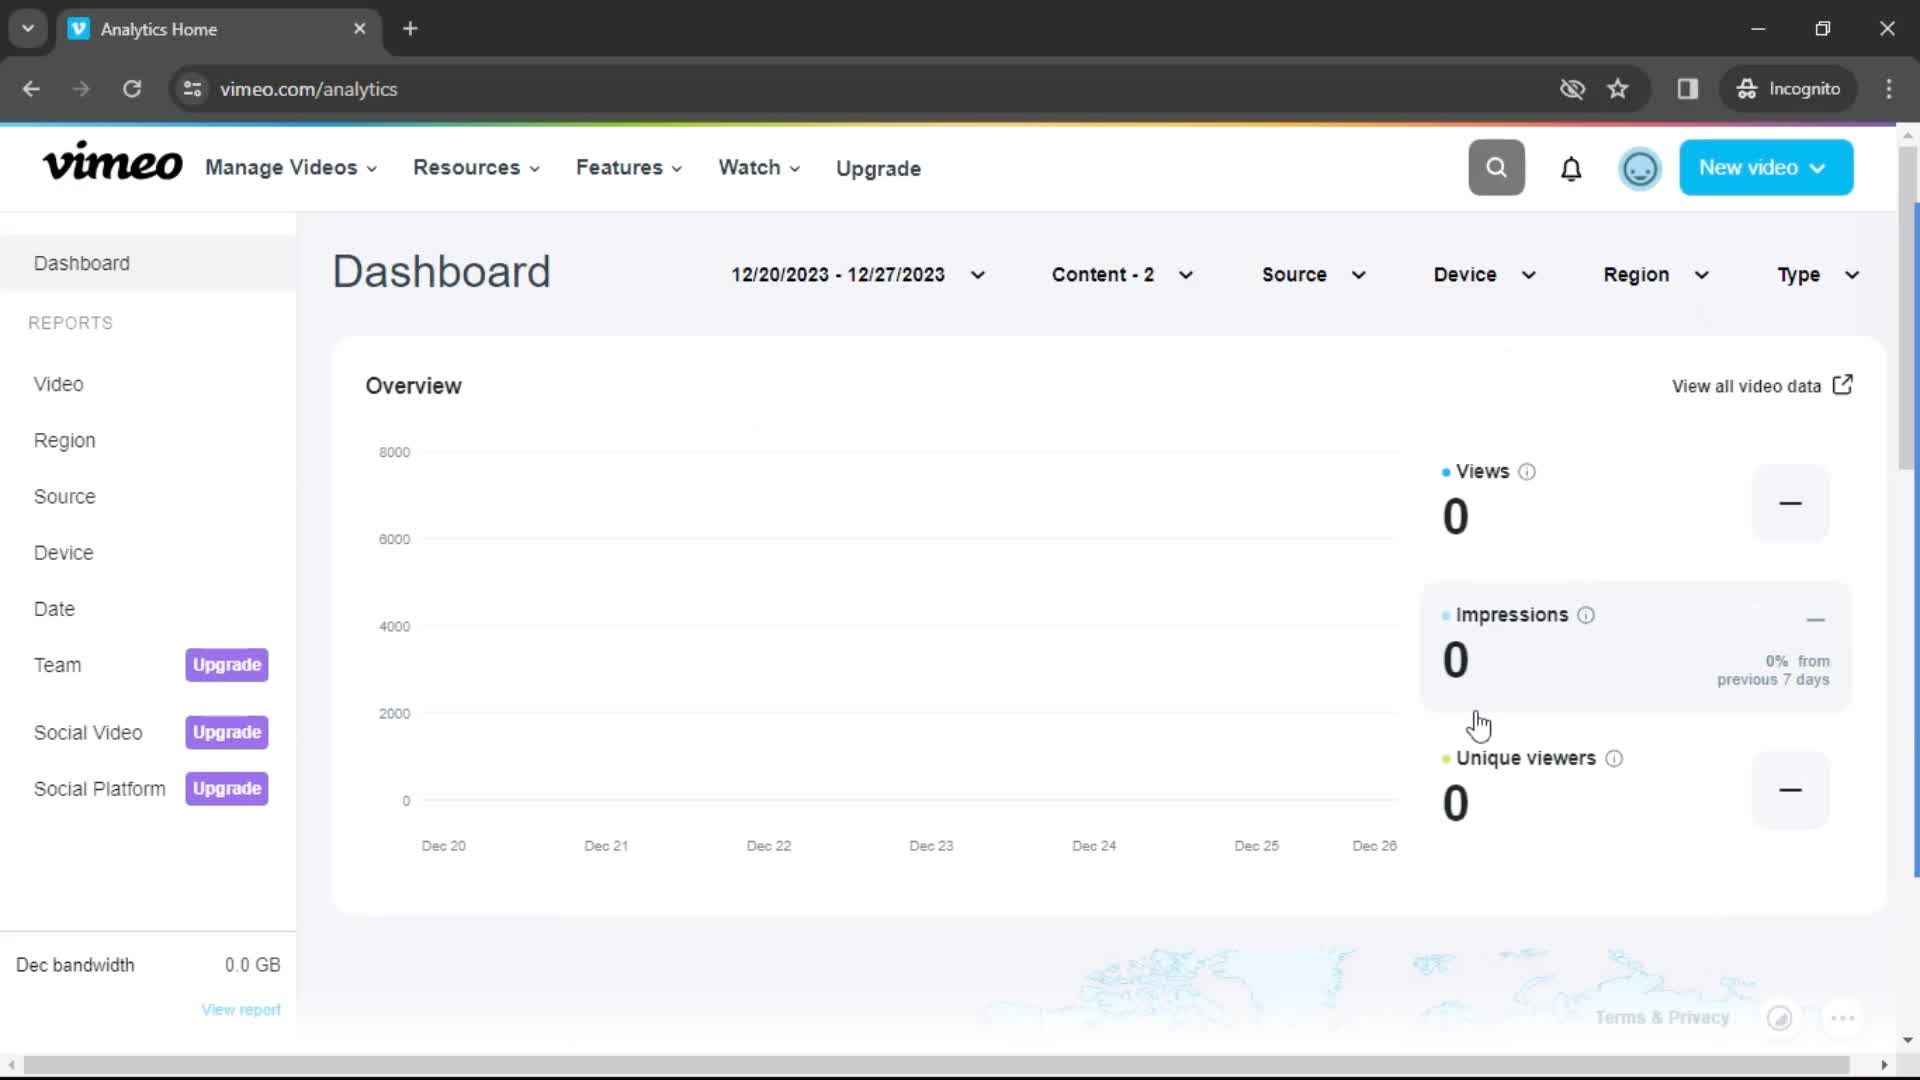This screenshot has height=1080, width=1920.
Task: Click the Impressions info tooltip icon
Action: click(1586, 615)
